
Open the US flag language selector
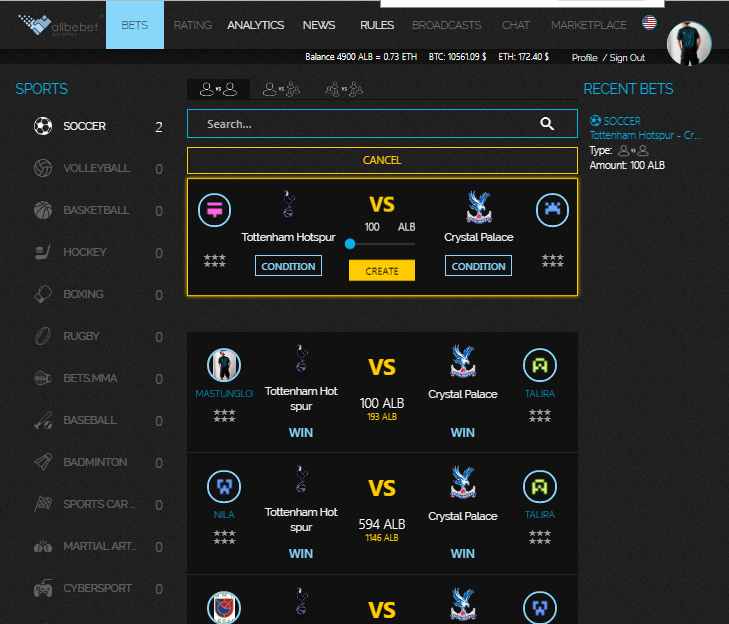(649, 22)
